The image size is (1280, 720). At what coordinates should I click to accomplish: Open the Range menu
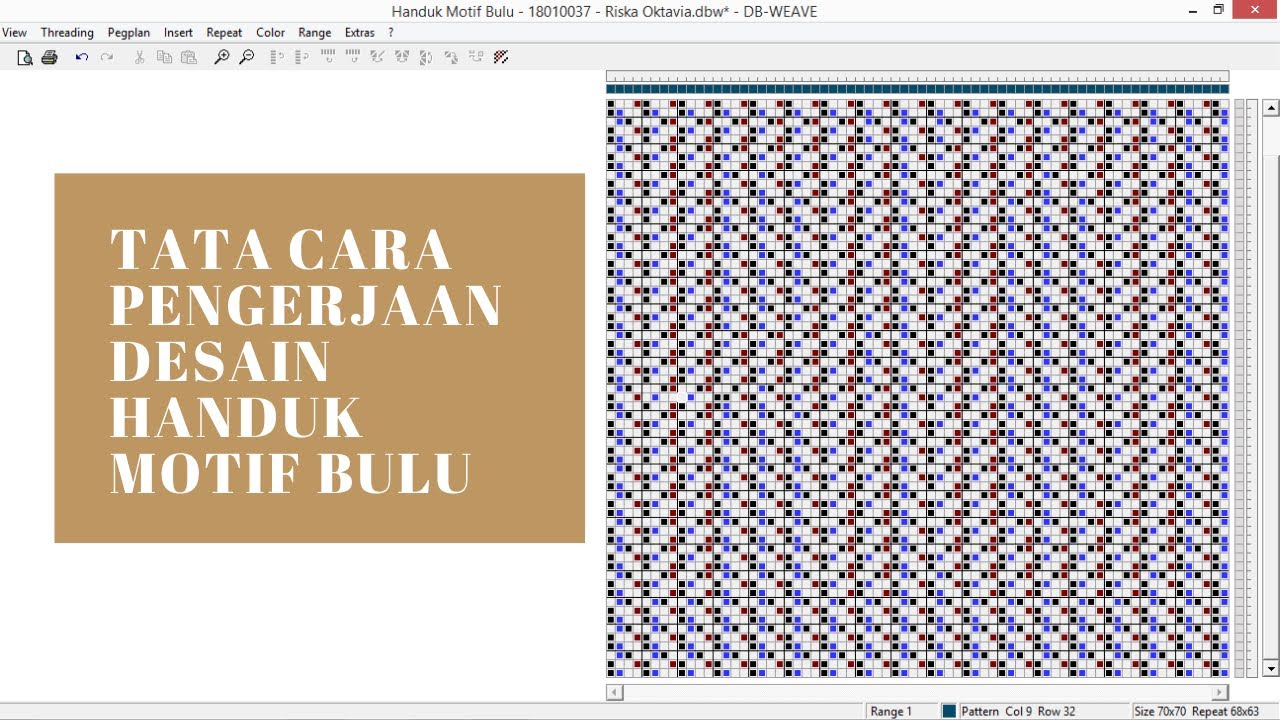click(x=314, y=33)
